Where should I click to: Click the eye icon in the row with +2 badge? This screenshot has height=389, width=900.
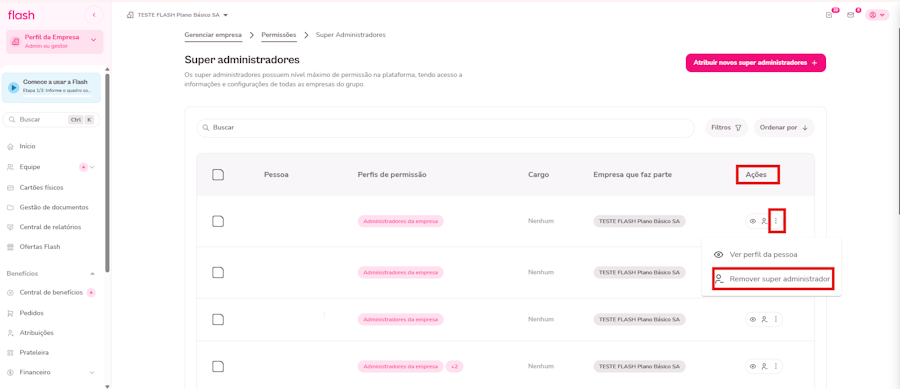(x=753, y=366)
